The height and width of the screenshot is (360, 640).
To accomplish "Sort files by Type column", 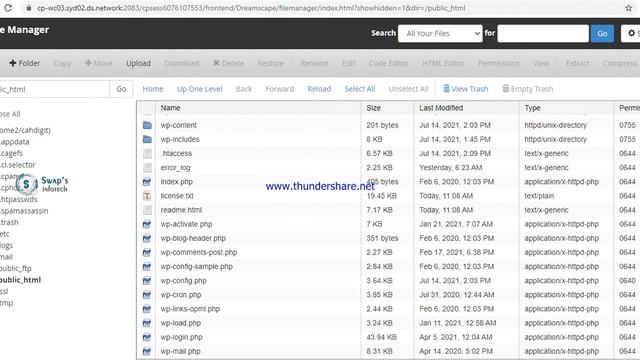I will point(532,108).
